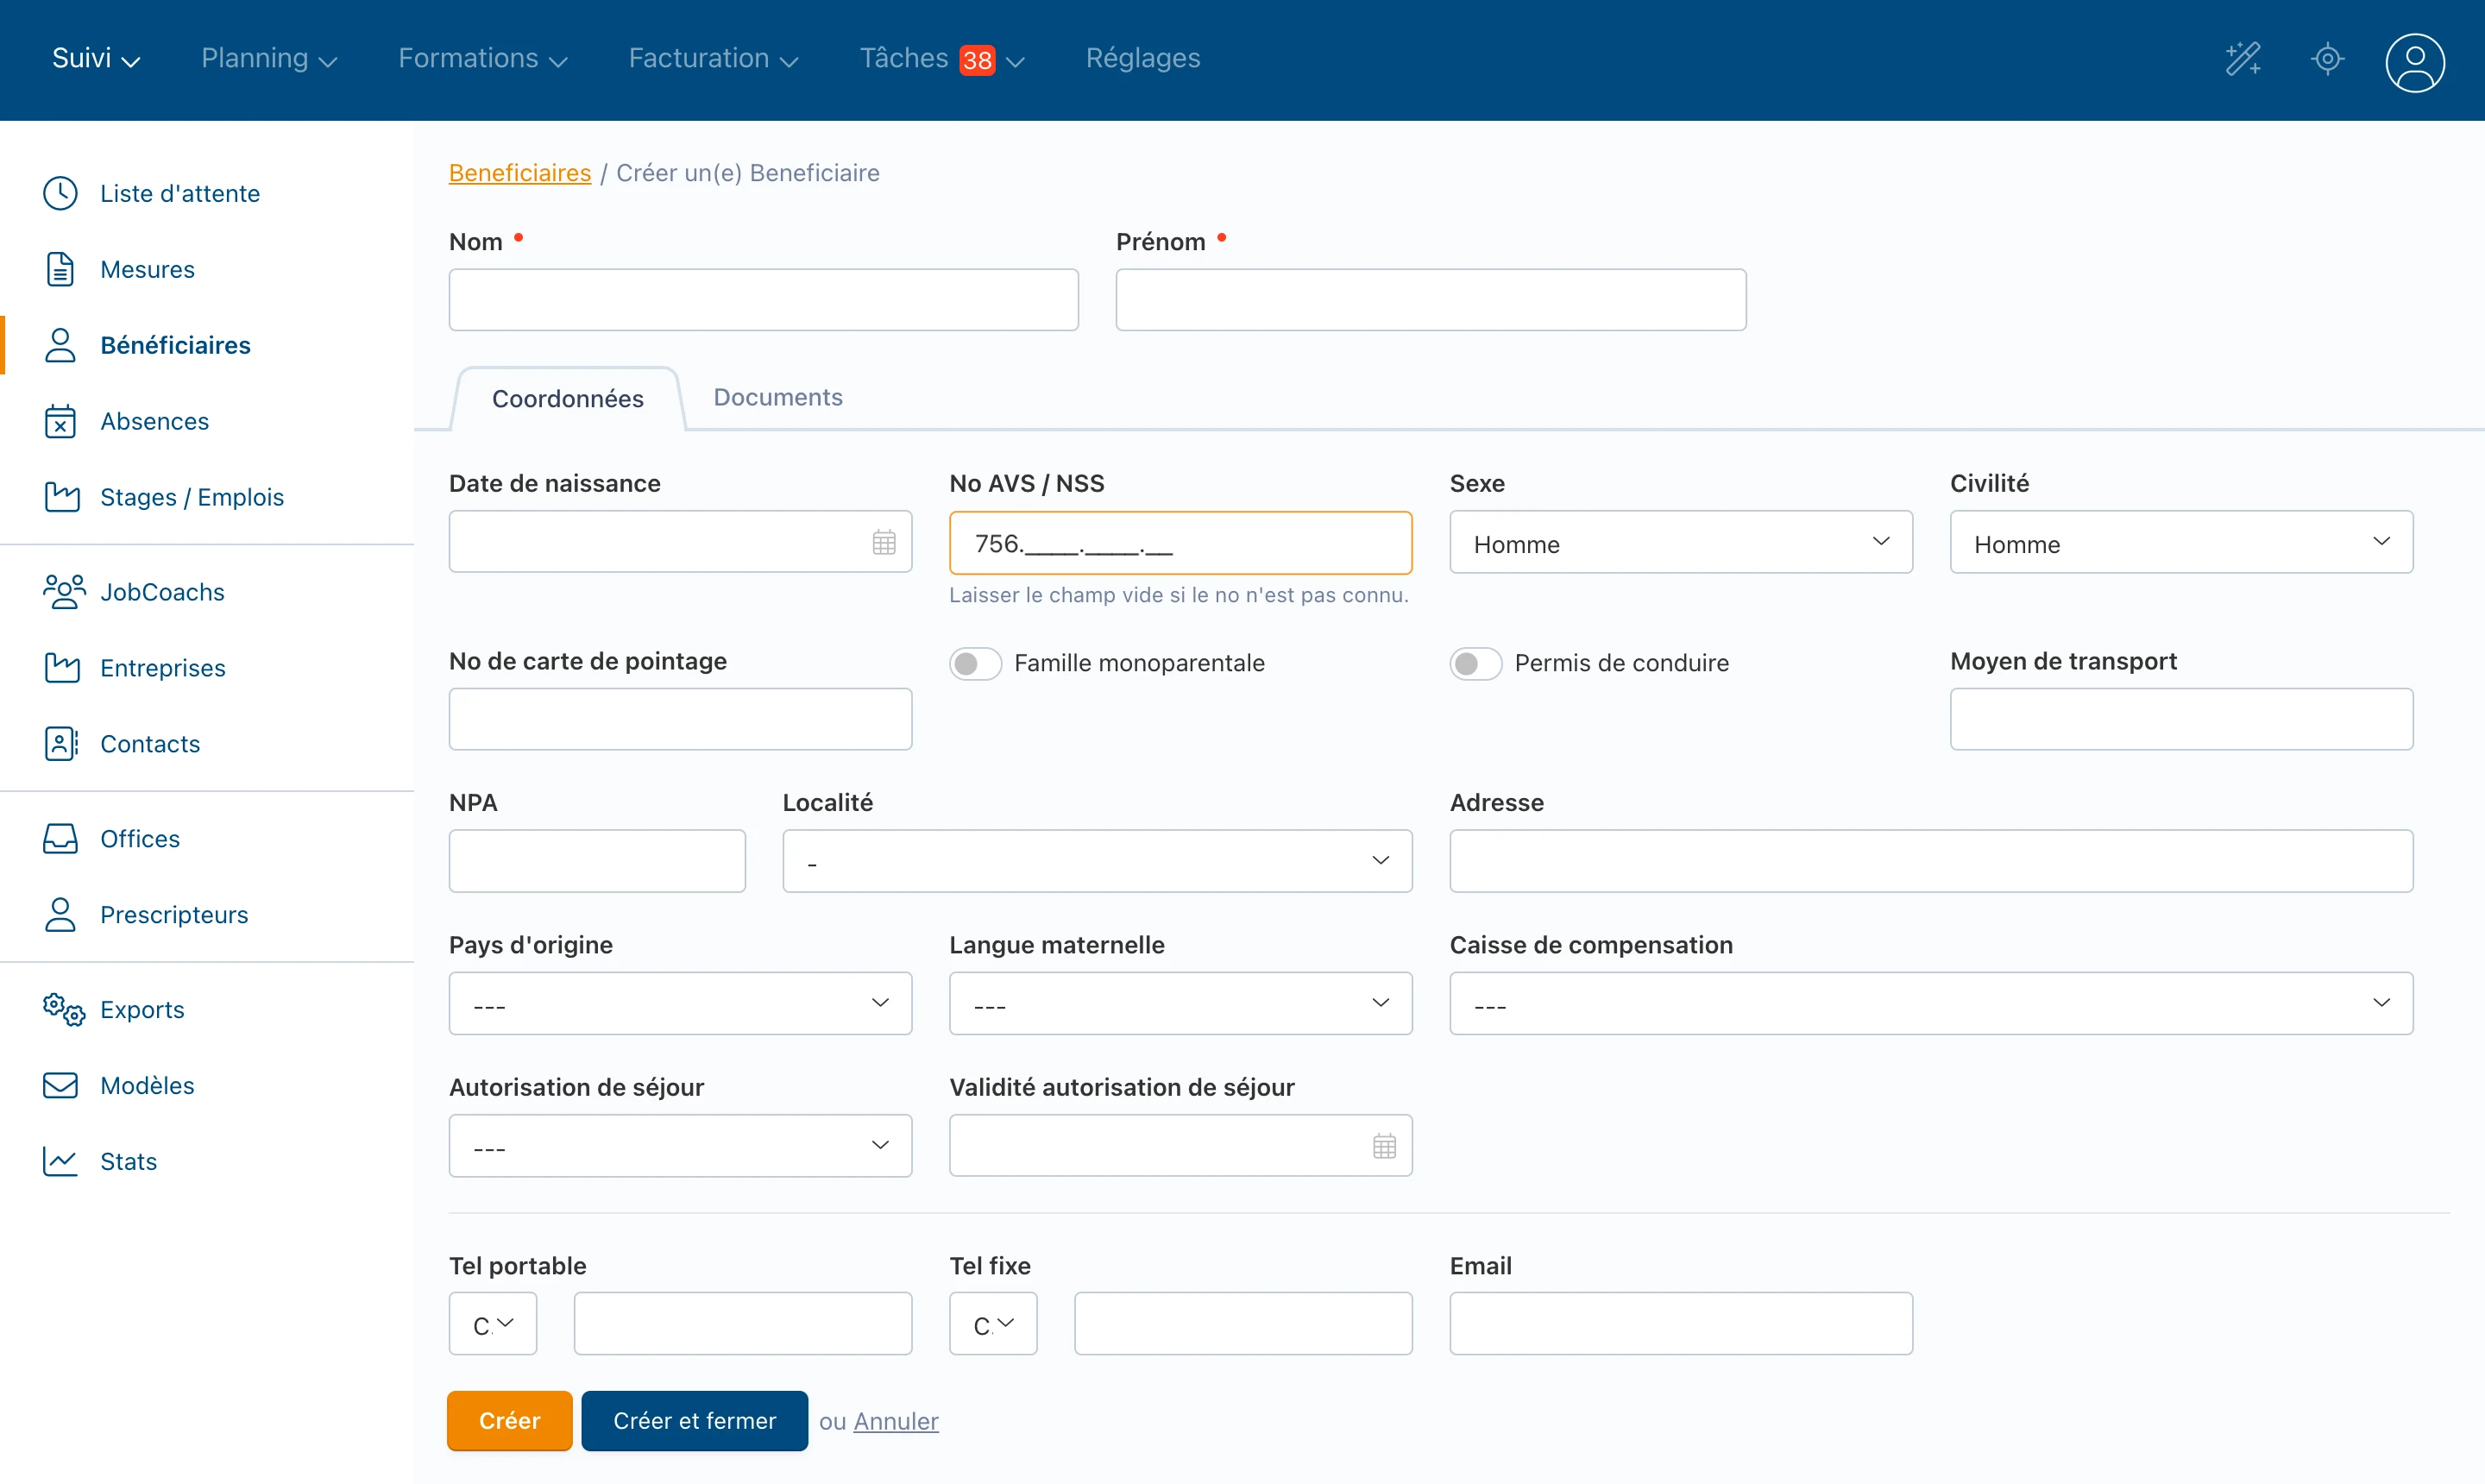The height and width of the screenshot is (1484, 2485).
Task: Select the Absences calendar icon in sidebar
Action: coord(60,421)
